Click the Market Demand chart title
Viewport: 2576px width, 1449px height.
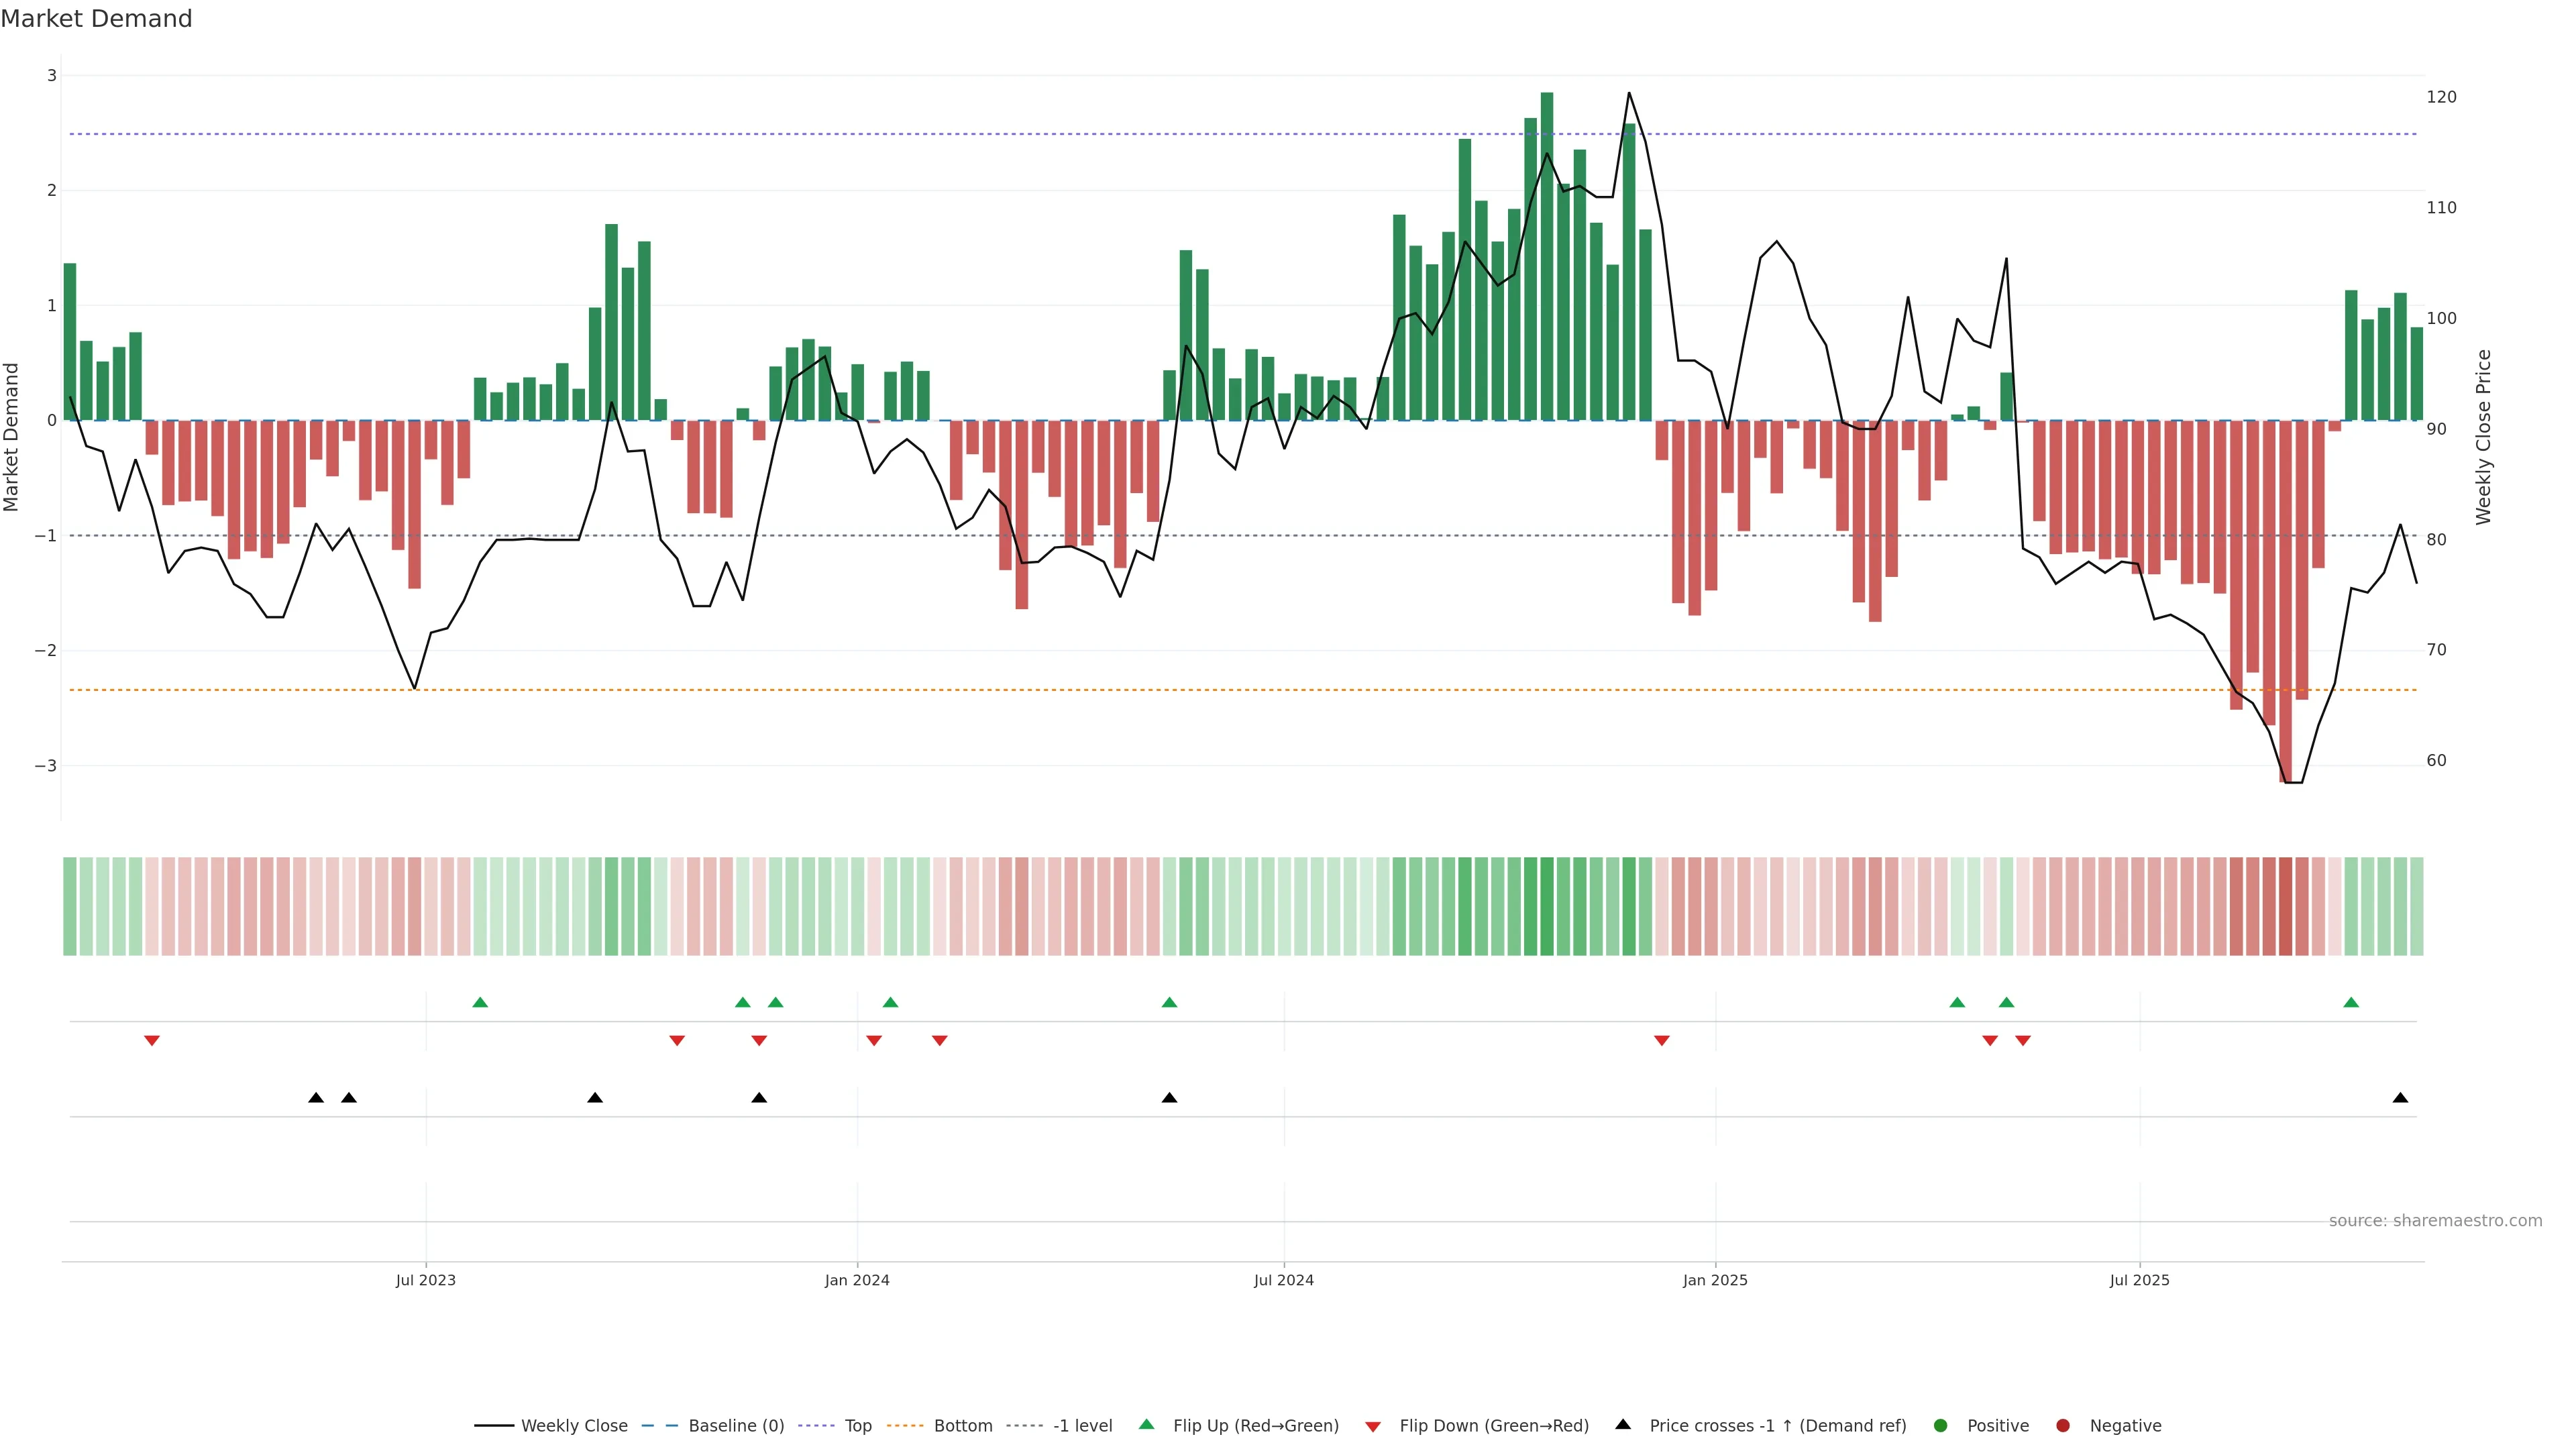coord(96,19)
